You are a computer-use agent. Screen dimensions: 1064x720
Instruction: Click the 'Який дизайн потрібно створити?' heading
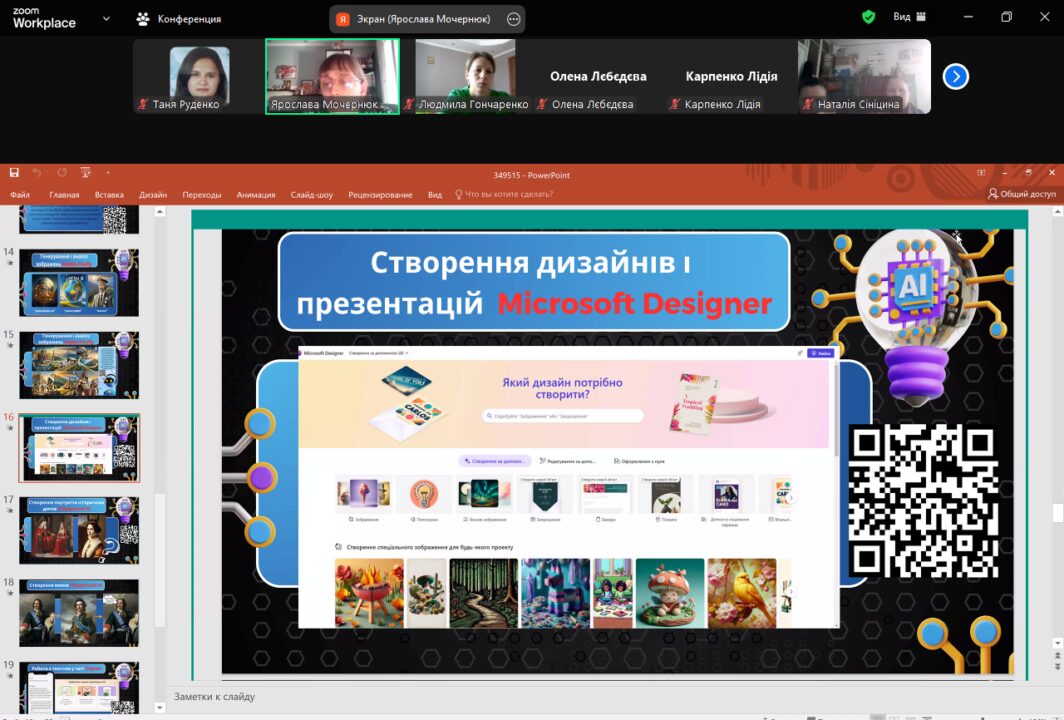coord(562,388)
